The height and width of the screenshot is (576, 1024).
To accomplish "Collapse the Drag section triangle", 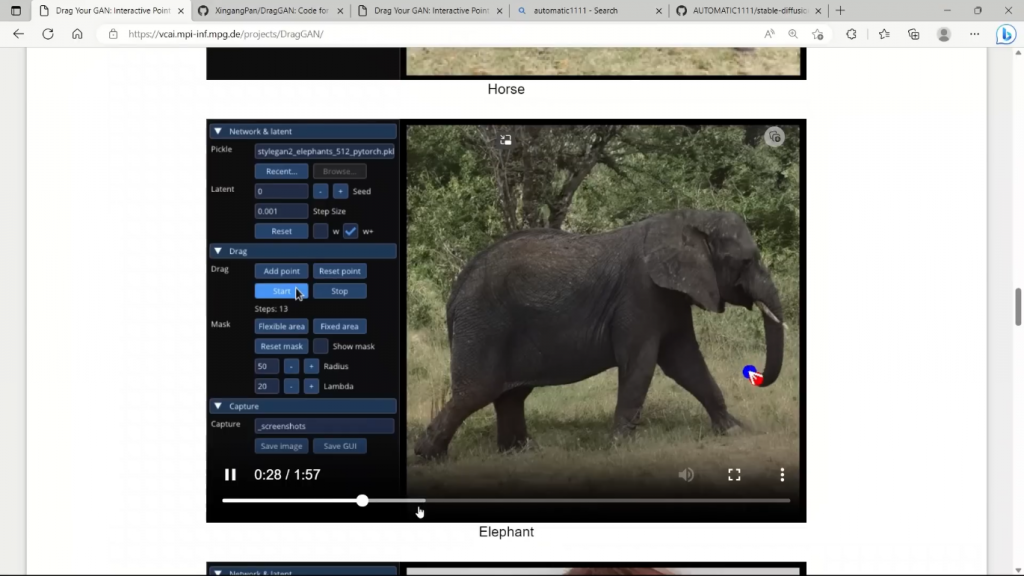I will tap(218, 251).
